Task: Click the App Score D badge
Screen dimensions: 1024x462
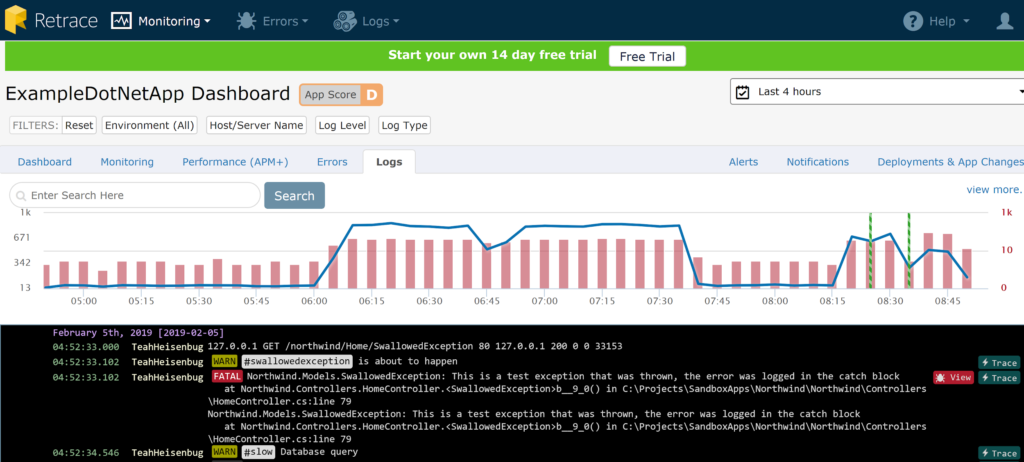Action: click(341, 95)
